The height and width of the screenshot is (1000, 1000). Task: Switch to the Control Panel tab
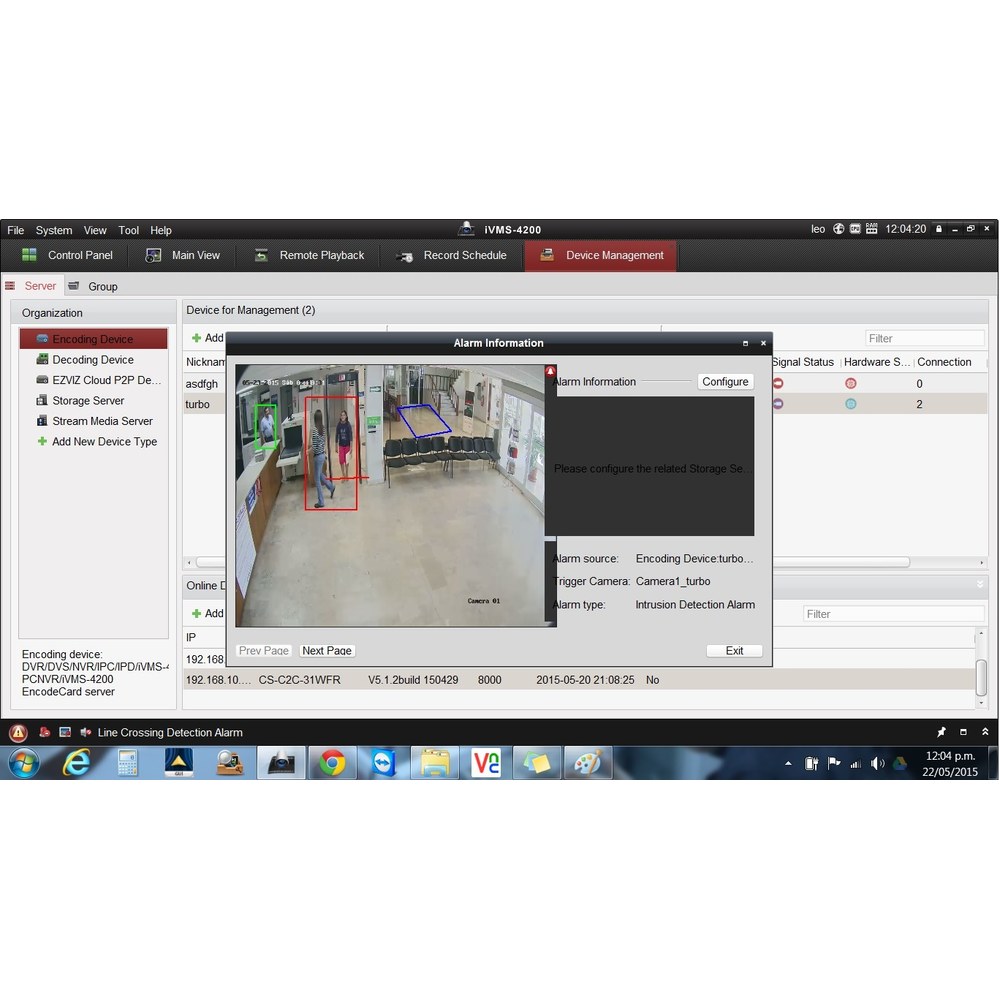coord(68,255)
